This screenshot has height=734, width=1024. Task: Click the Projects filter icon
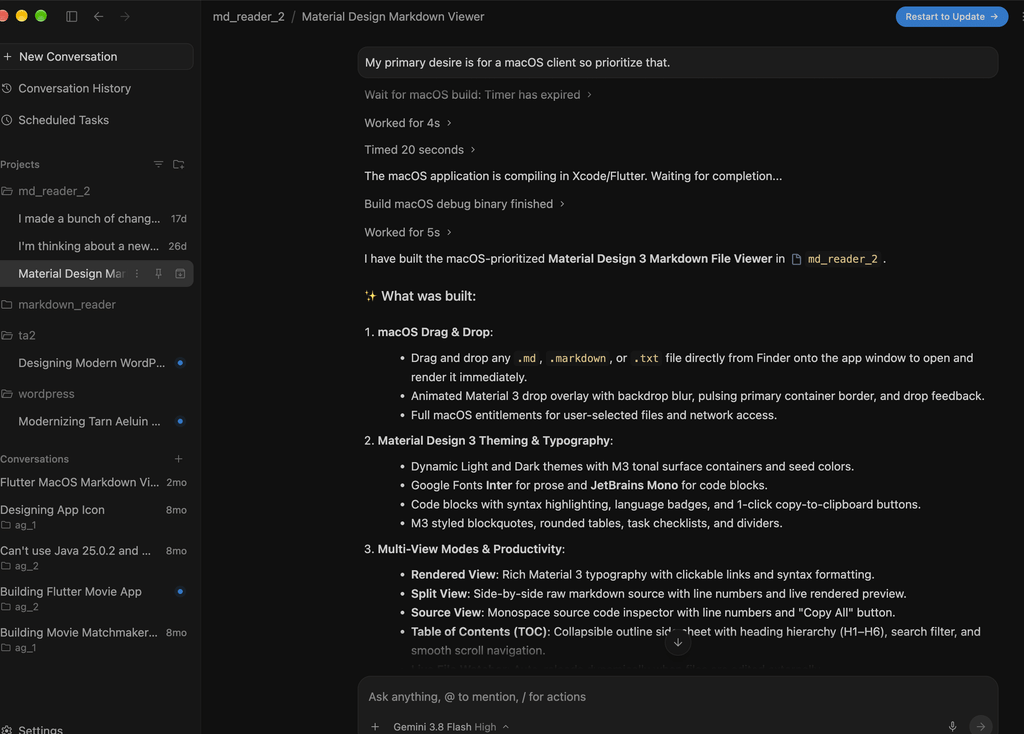click(x=158, y=165)
